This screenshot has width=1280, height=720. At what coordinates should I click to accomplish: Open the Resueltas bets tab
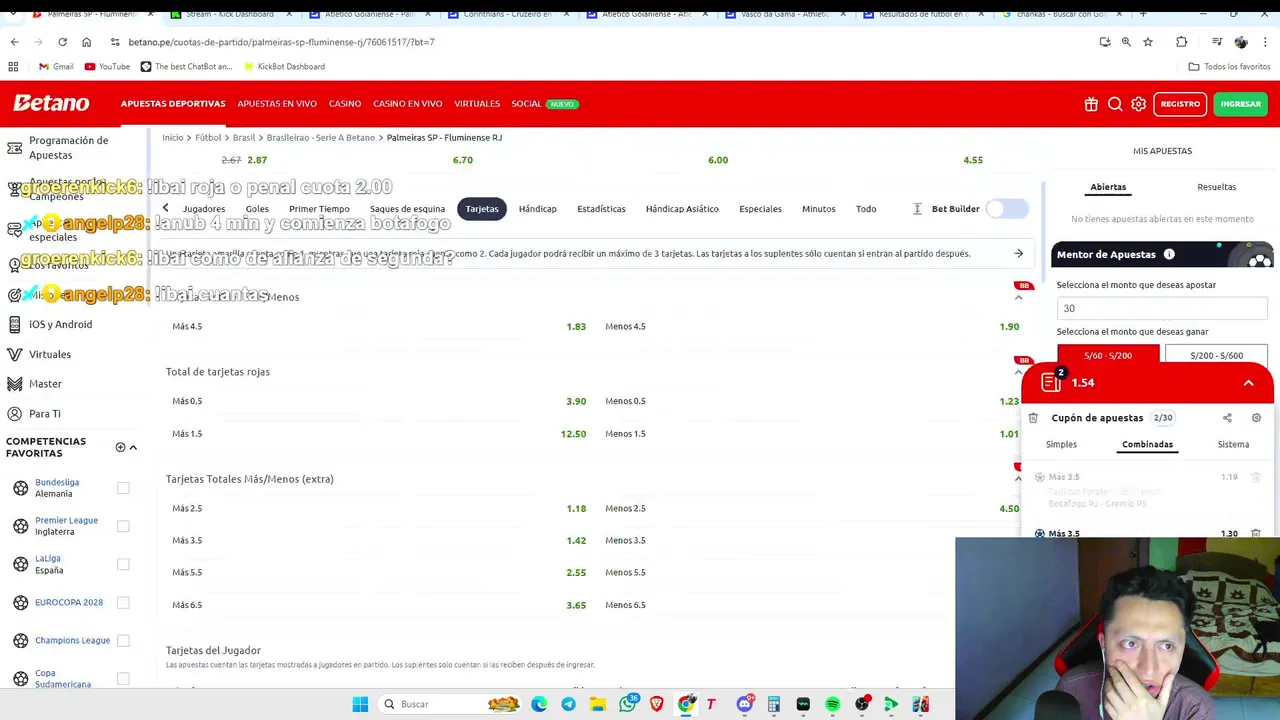coord(1216,187)
